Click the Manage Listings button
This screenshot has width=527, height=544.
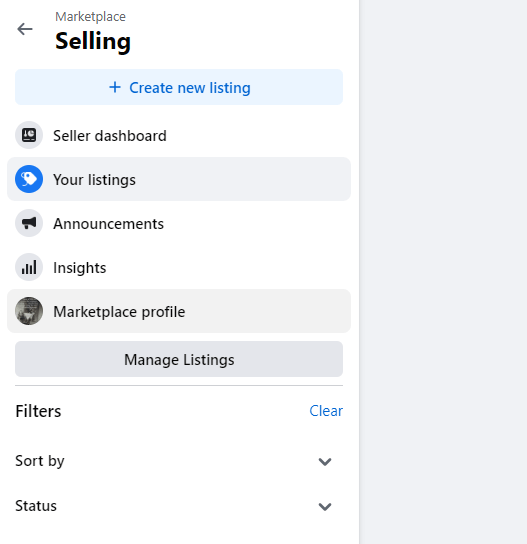[179, 359]
